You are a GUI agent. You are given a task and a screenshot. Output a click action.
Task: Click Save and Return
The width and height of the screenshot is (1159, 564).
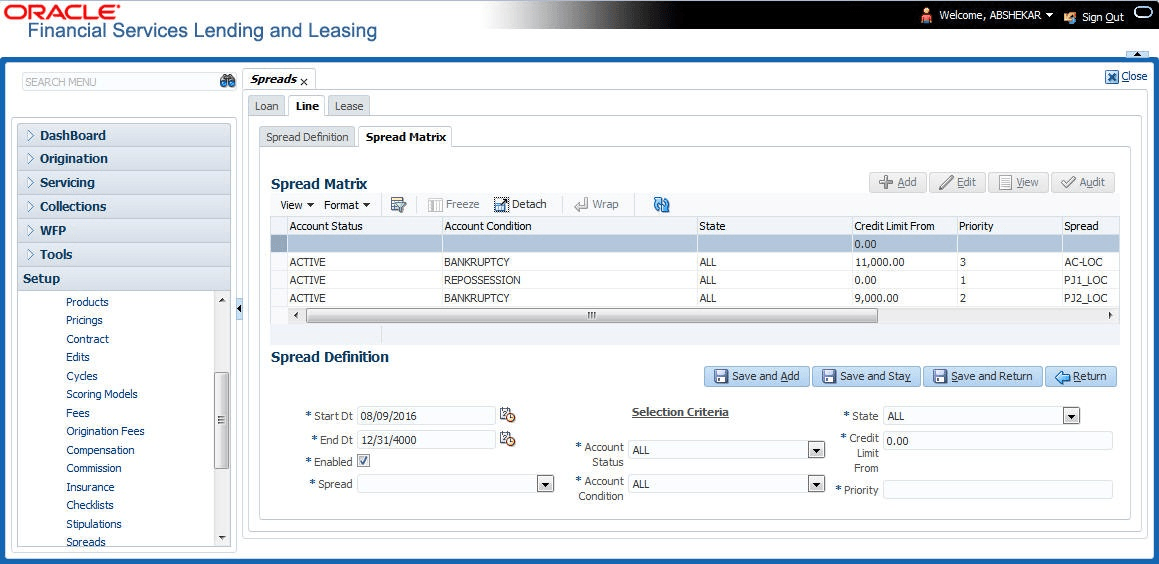(983, 376)
